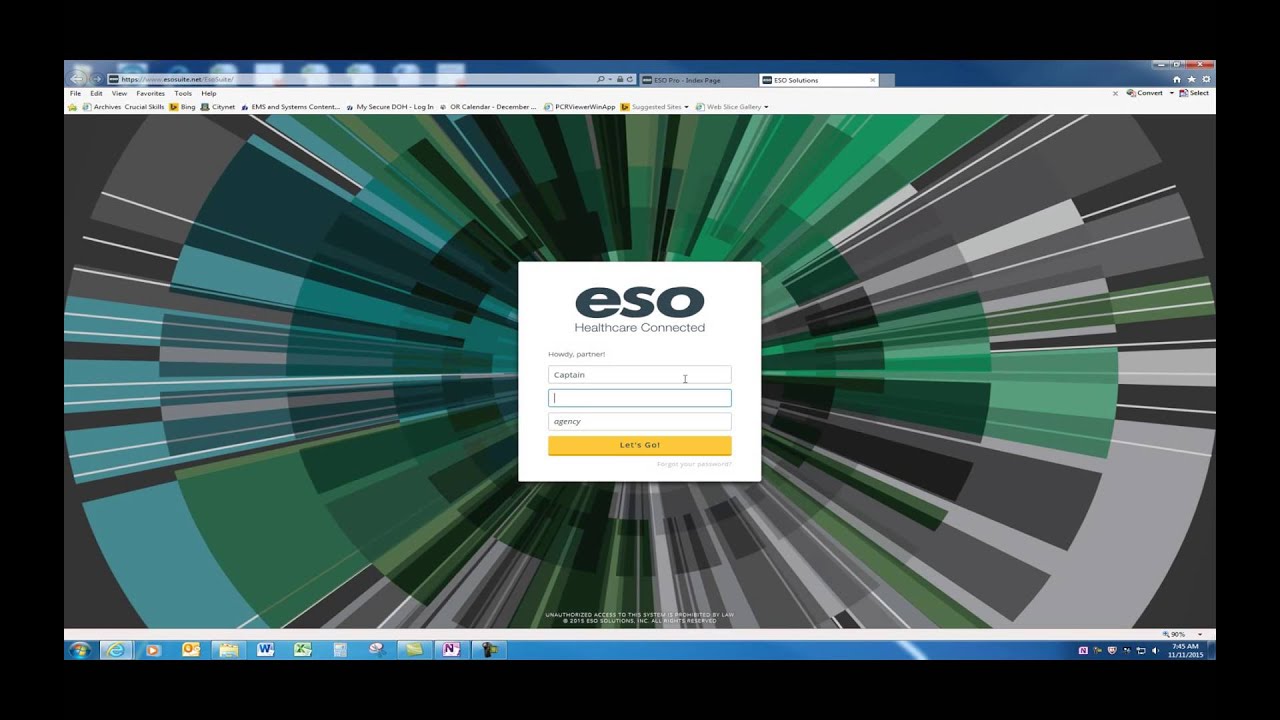The width and height of the screenshot is (1280, 720).
Task: Click the agency input field
Action: pyautogui.click(x=640, y=421)
